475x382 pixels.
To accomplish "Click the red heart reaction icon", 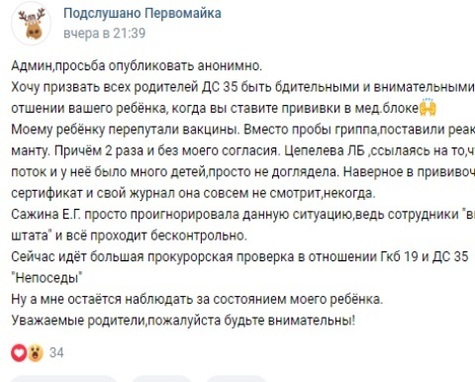I will pos(19,353).
